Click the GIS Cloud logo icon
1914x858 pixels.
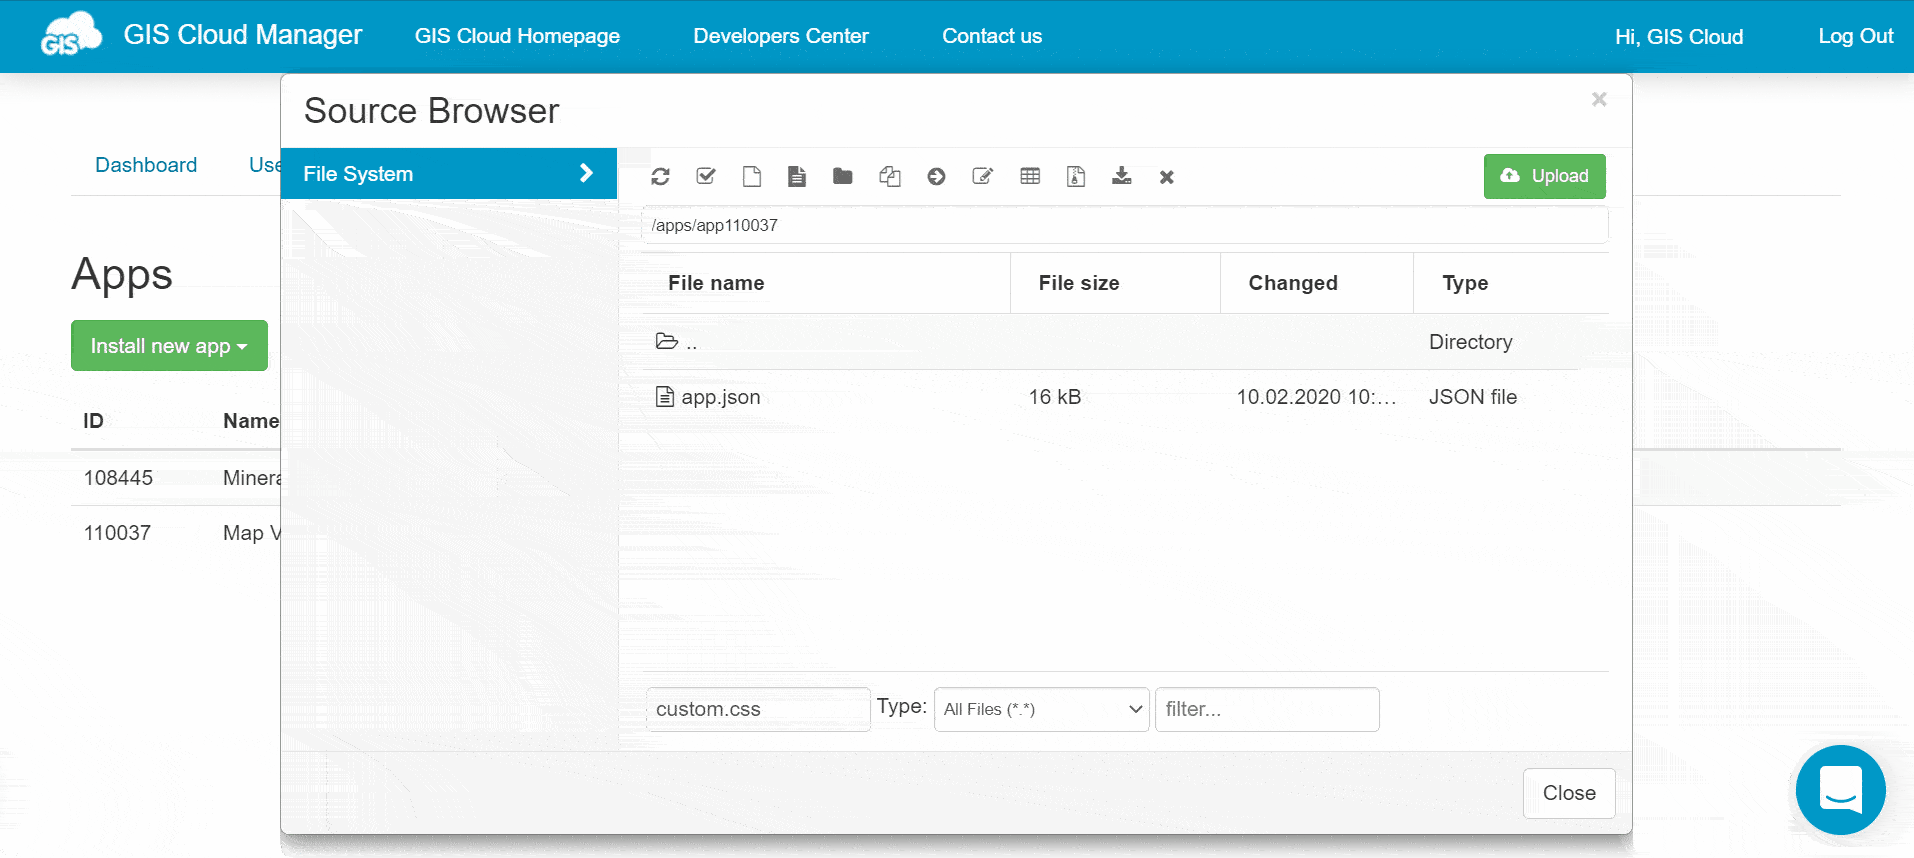70,35
